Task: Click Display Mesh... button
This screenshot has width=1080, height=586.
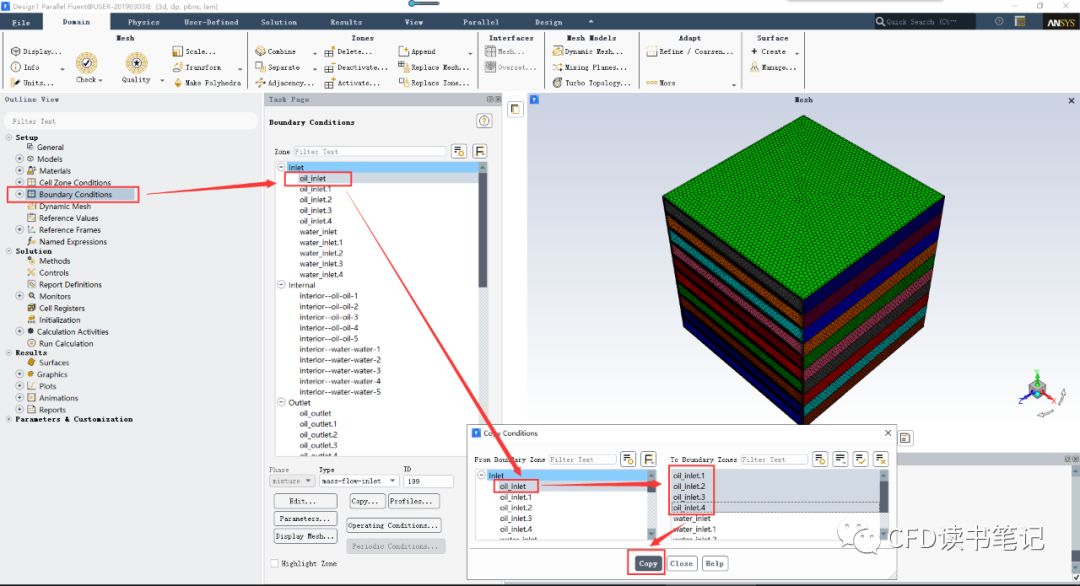Action: click(x=305, y=536)
